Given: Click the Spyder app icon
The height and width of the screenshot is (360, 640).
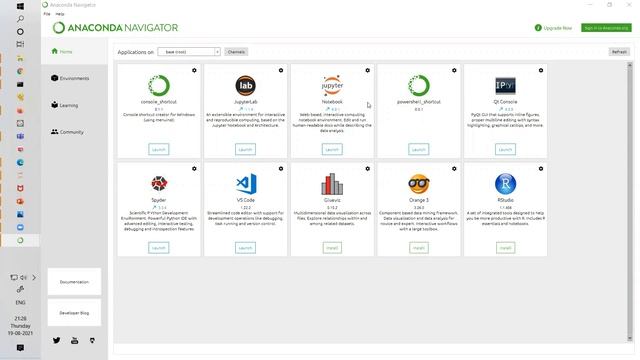Looking at the screenshot, I should [x=159, y=184].
